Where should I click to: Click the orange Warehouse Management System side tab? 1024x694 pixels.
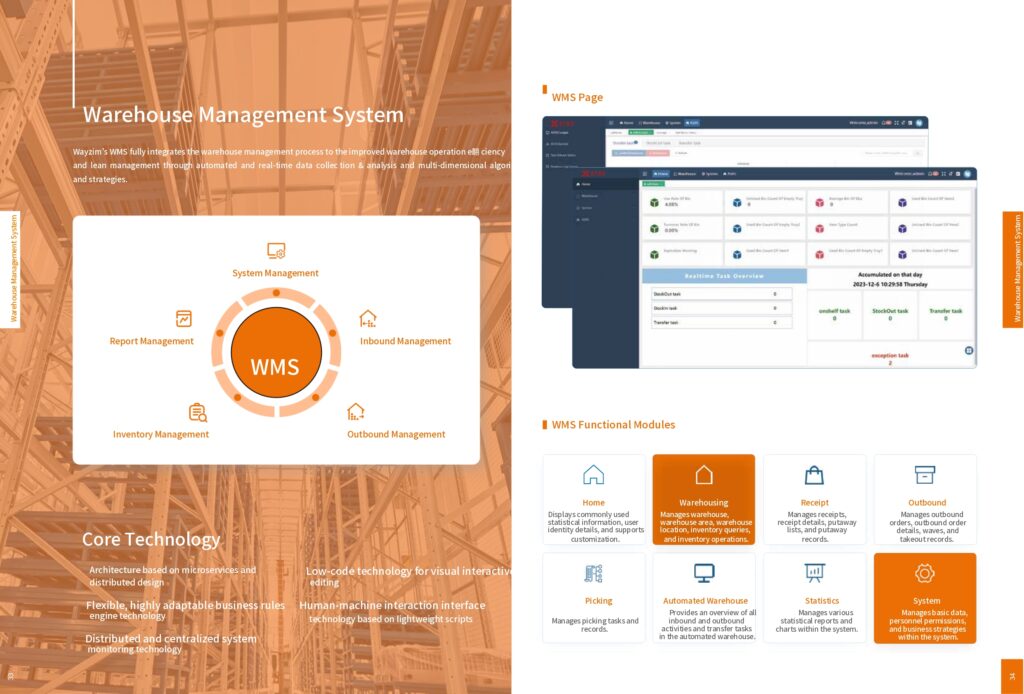click(x=1013, y=270)
